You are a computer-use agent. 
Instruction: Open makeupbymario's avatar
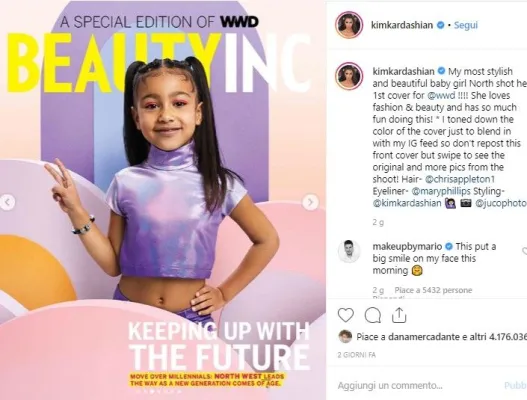coord(349,251)
